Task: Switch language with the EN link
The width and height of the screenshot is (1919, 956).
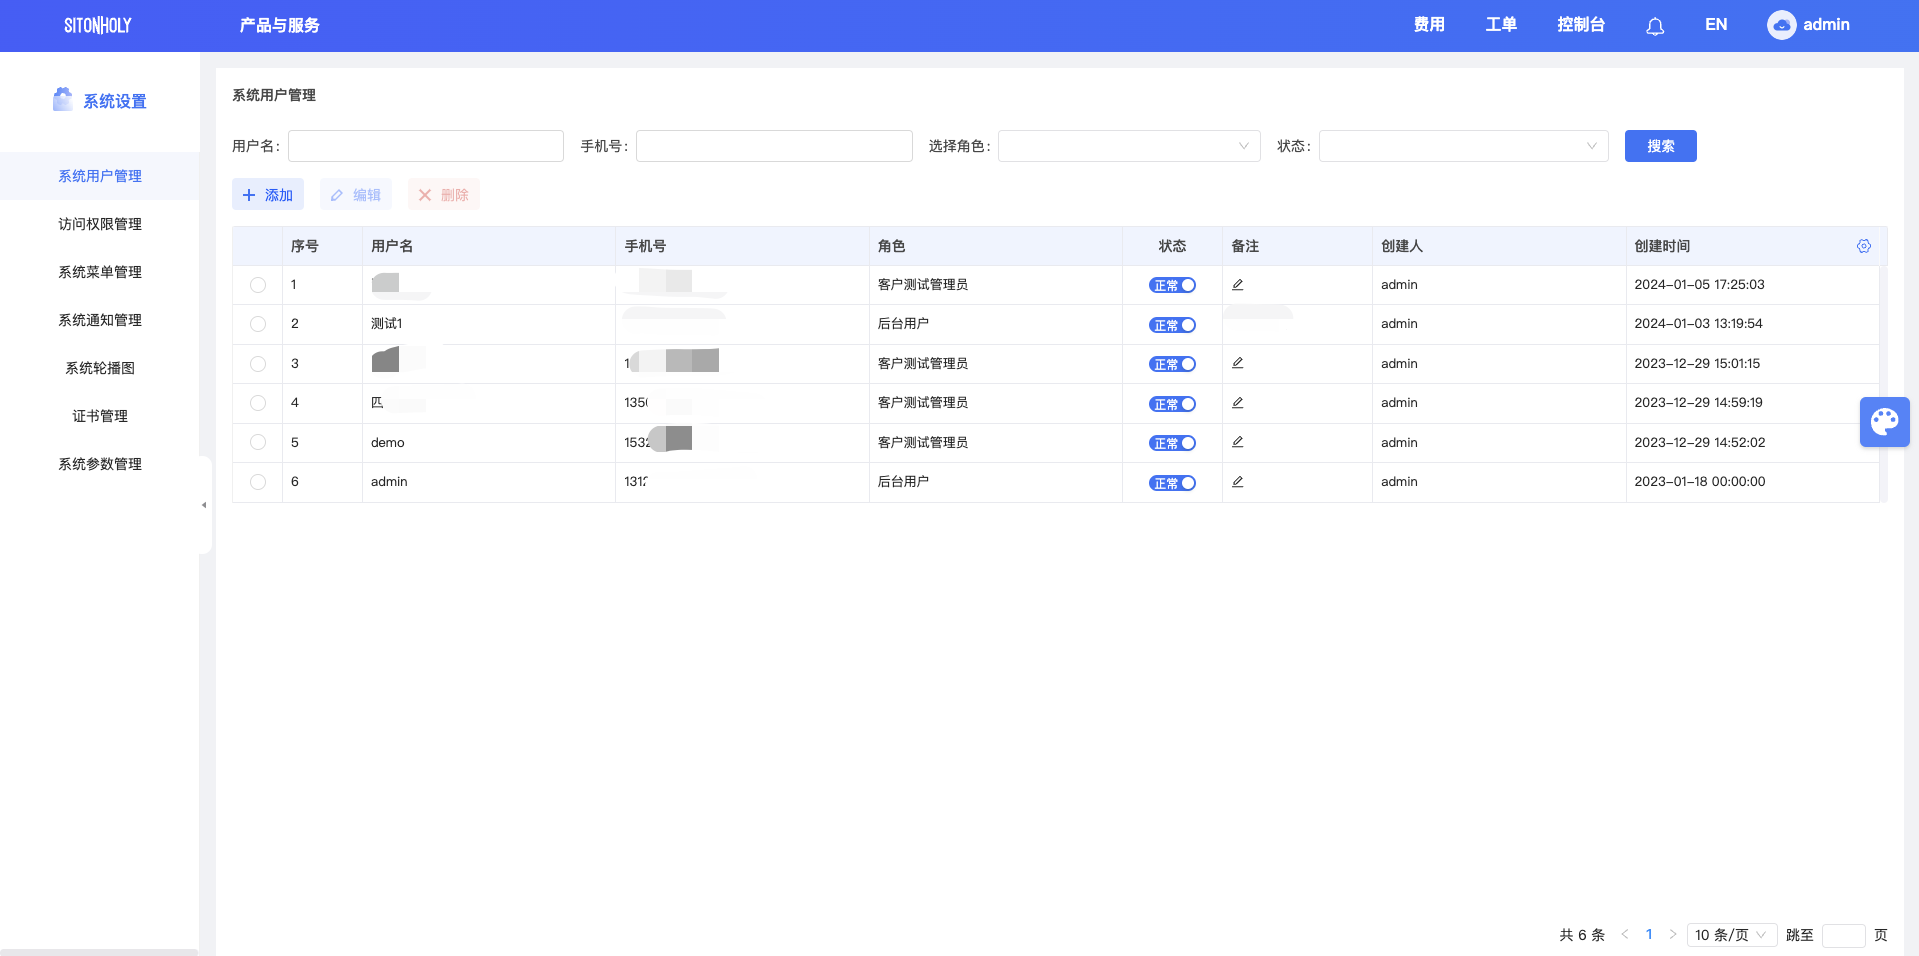Action: 1716,25
